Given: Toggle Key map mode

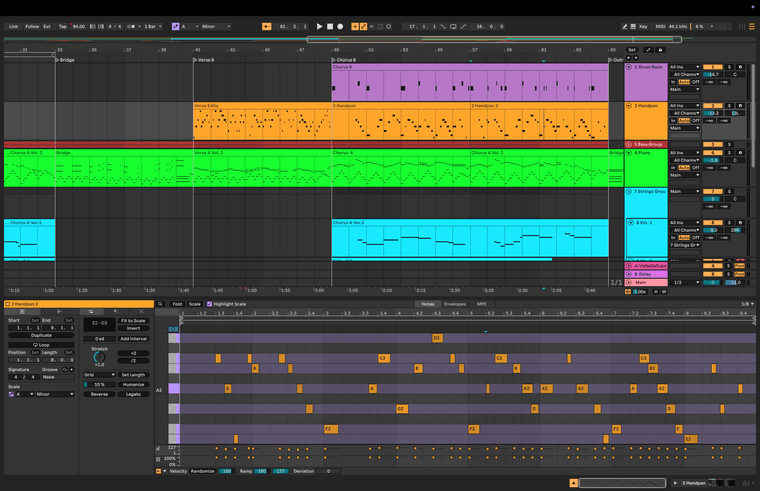Looking at the screenshot, I should click(x=643, y=27).
